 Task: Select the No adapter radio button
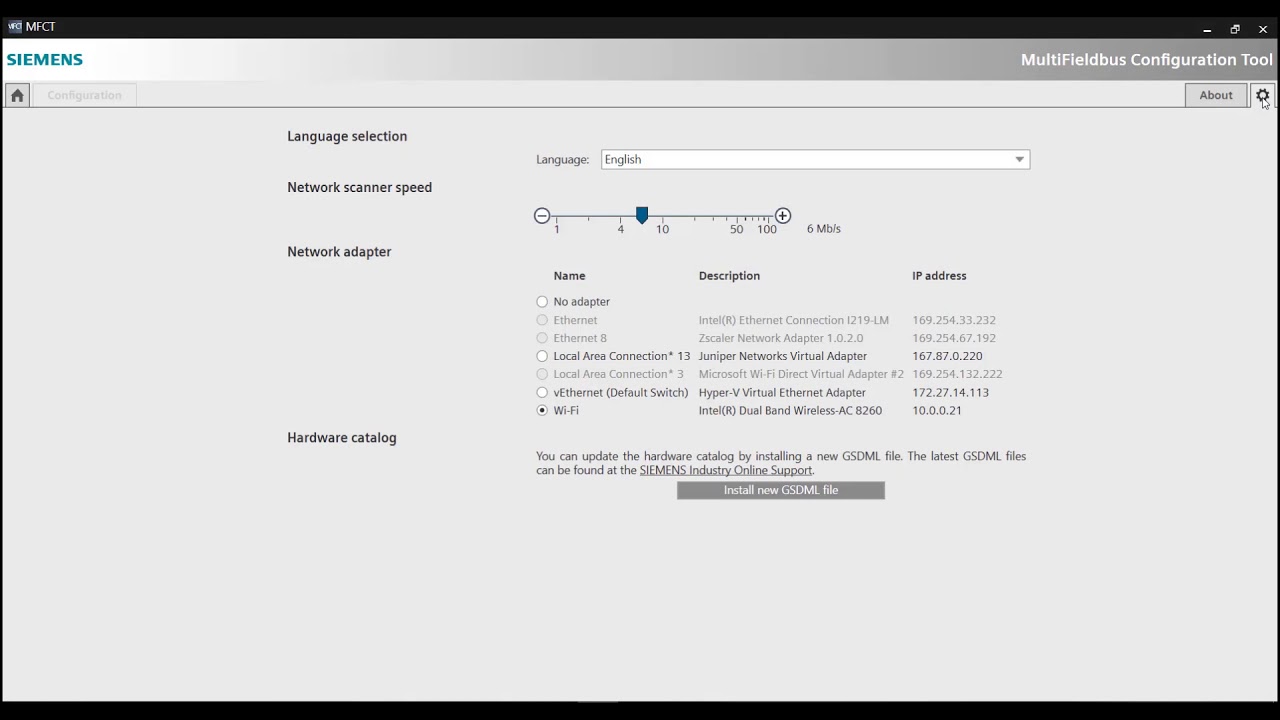pyautogui.click(x=542, y=302)
